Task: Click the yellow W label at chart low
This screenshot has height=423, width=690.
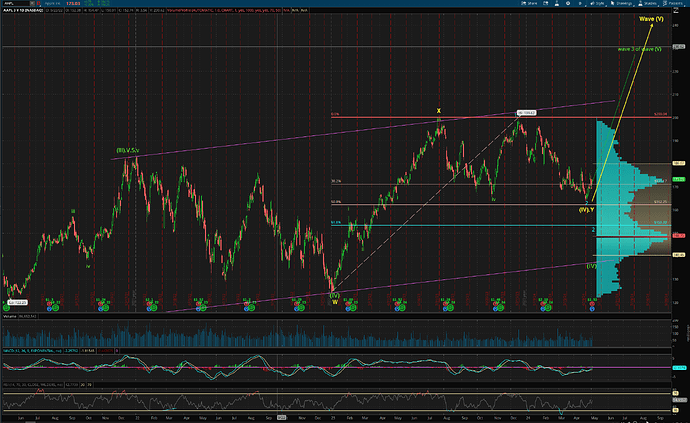Action: 334,301
